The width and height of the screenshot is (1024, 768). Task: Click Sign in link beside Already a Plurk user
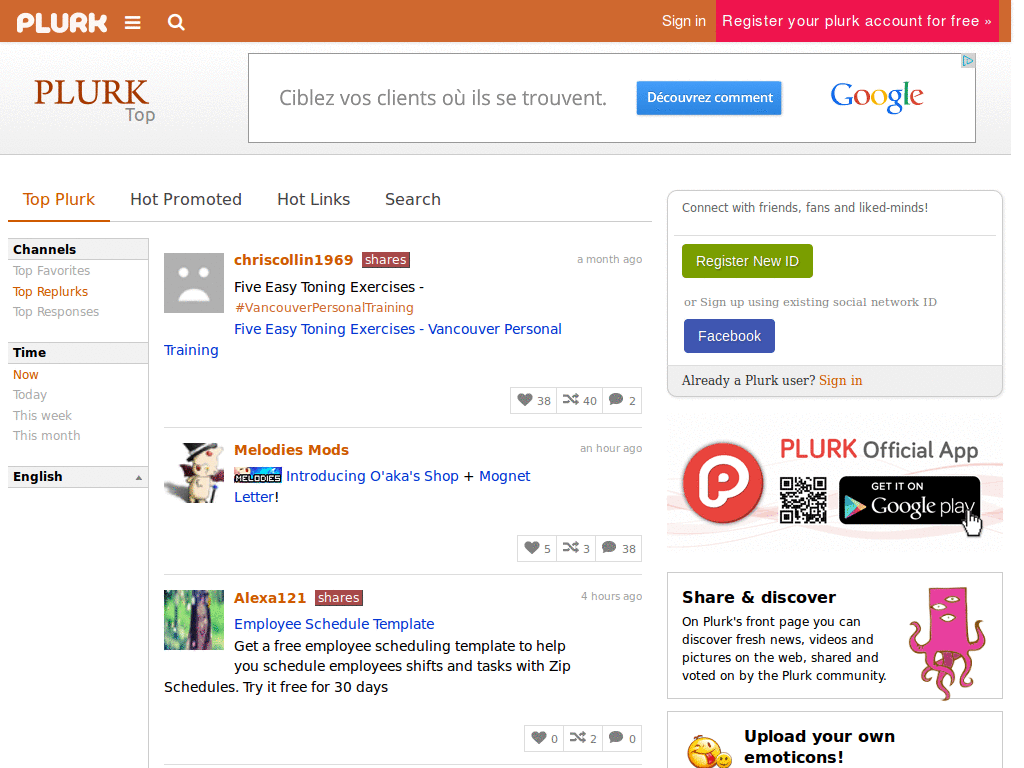(x=840, y=380)
